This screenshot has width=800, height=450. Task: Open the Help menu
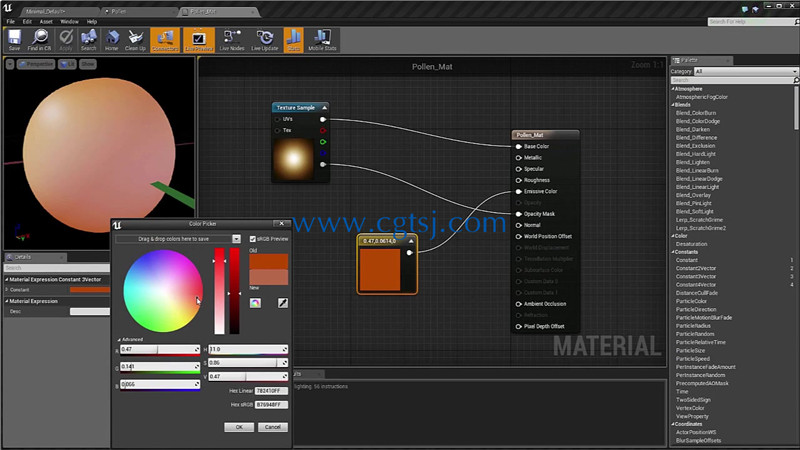point(92,21)
